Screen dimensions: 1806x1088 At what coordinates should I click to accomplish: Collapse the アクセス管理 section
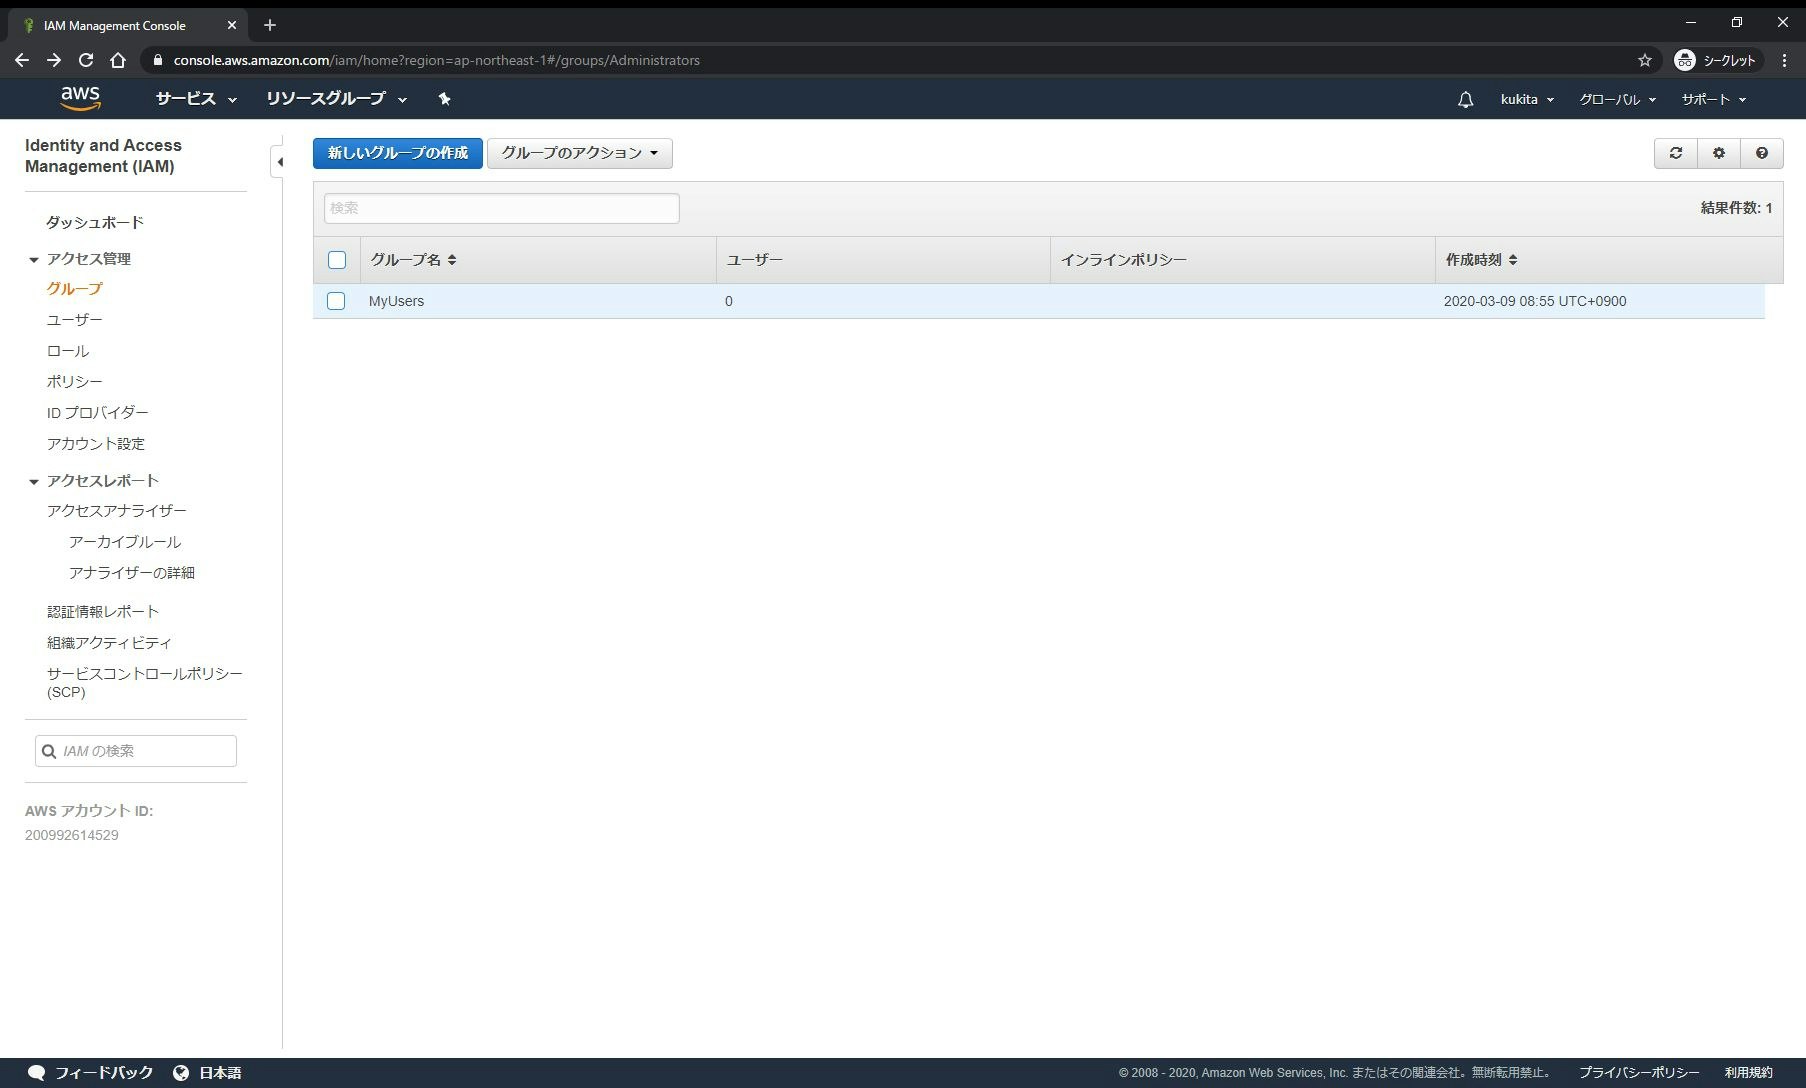tap(34, 260)
